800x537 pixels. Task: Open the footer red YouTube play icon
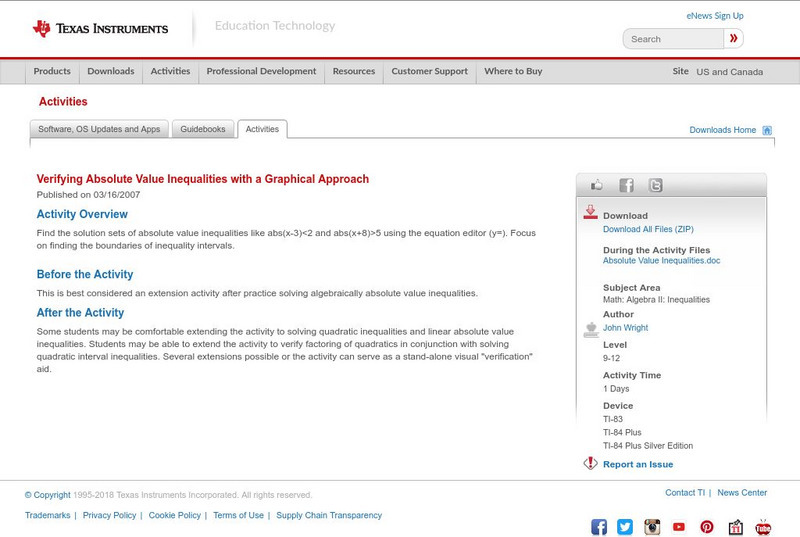679,526
